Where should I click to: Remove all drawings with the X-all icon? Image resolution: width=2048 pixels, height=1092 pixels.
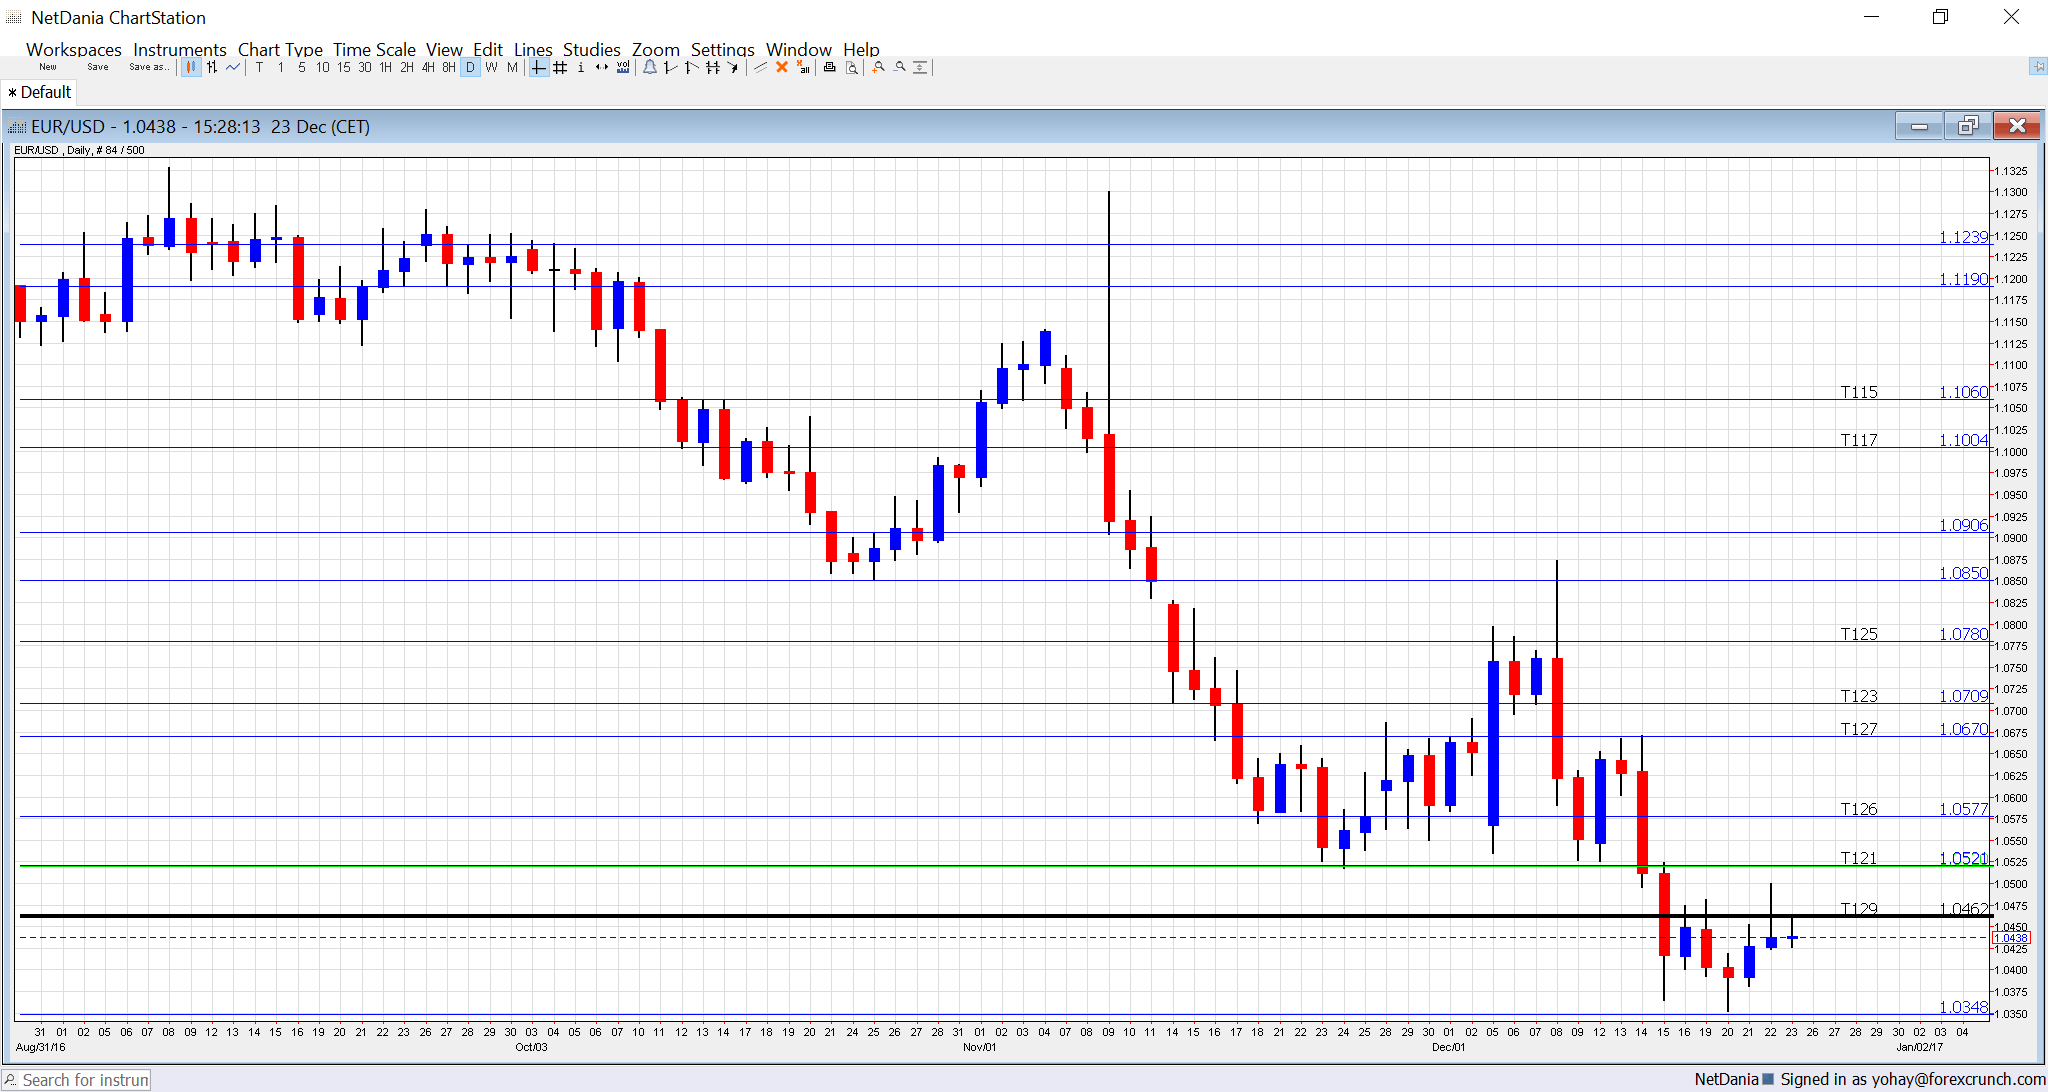pos(803,67)
